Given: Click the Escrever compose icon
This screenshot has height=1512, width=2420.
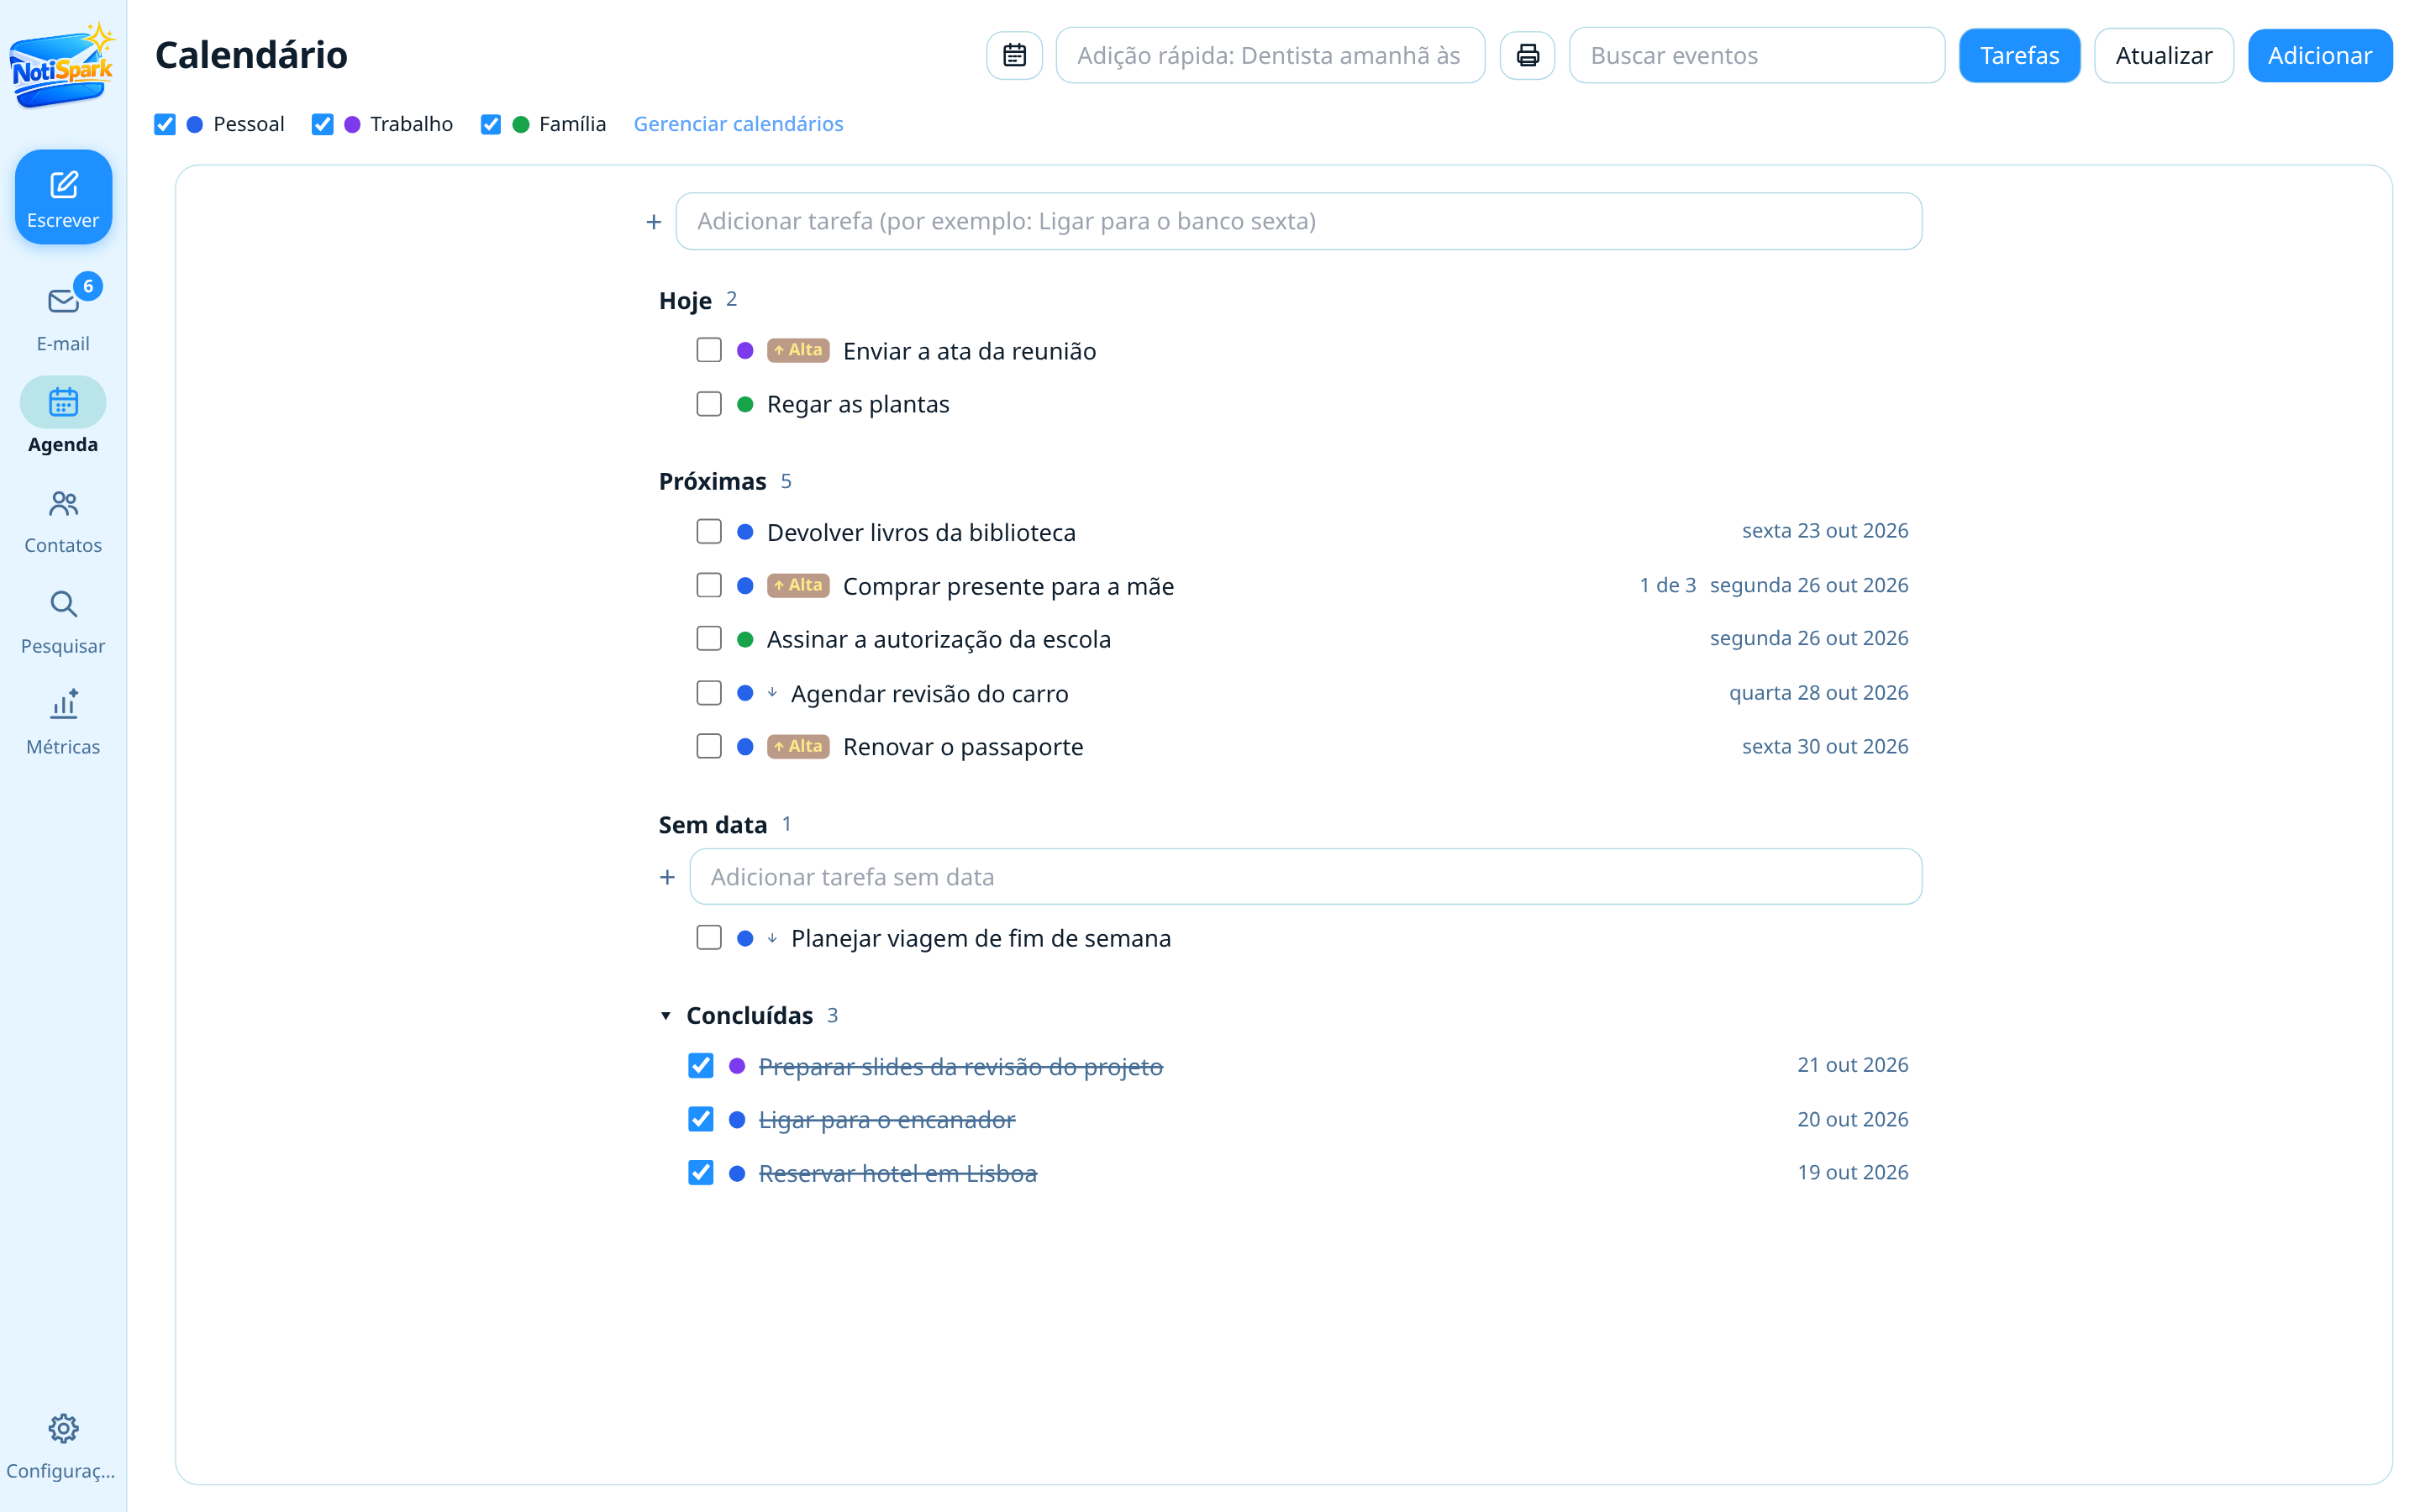Looking at the screenshot, I should click(x=63, y=184).
